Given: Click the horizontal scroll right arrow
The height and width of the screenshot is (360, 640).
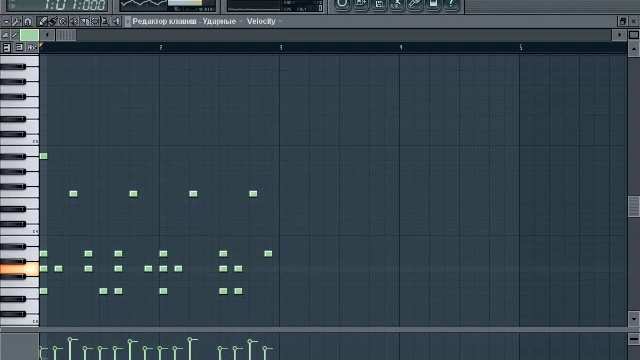Looking at the screenshot, I should pos(619,35).
